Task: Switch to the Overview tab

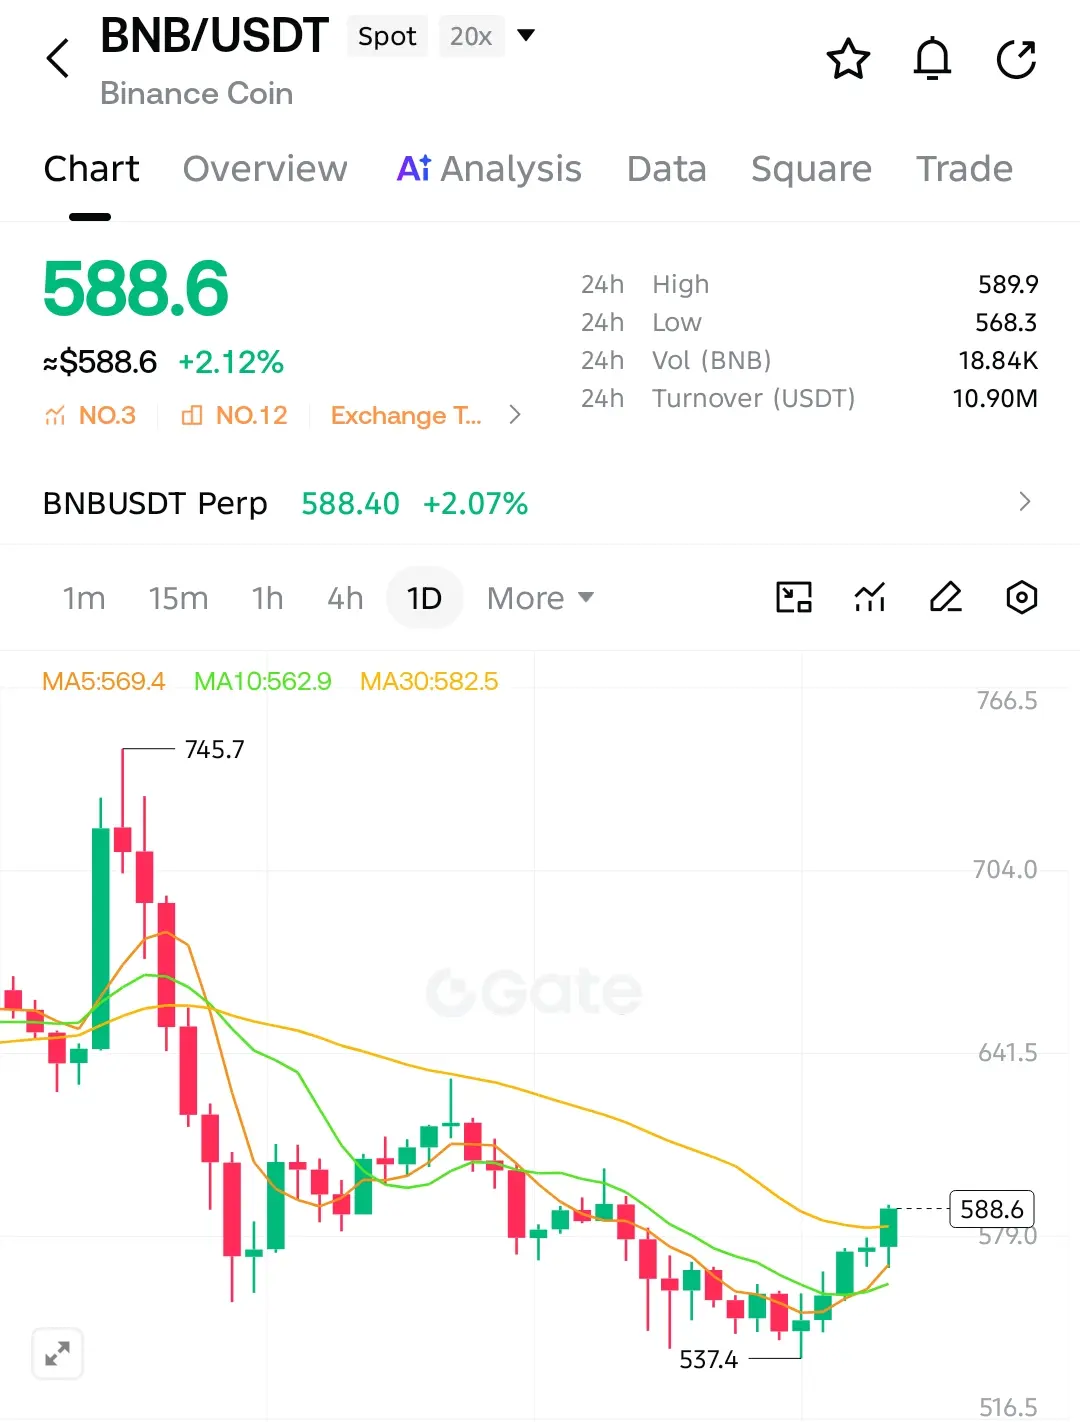Action: click(265, 169)
